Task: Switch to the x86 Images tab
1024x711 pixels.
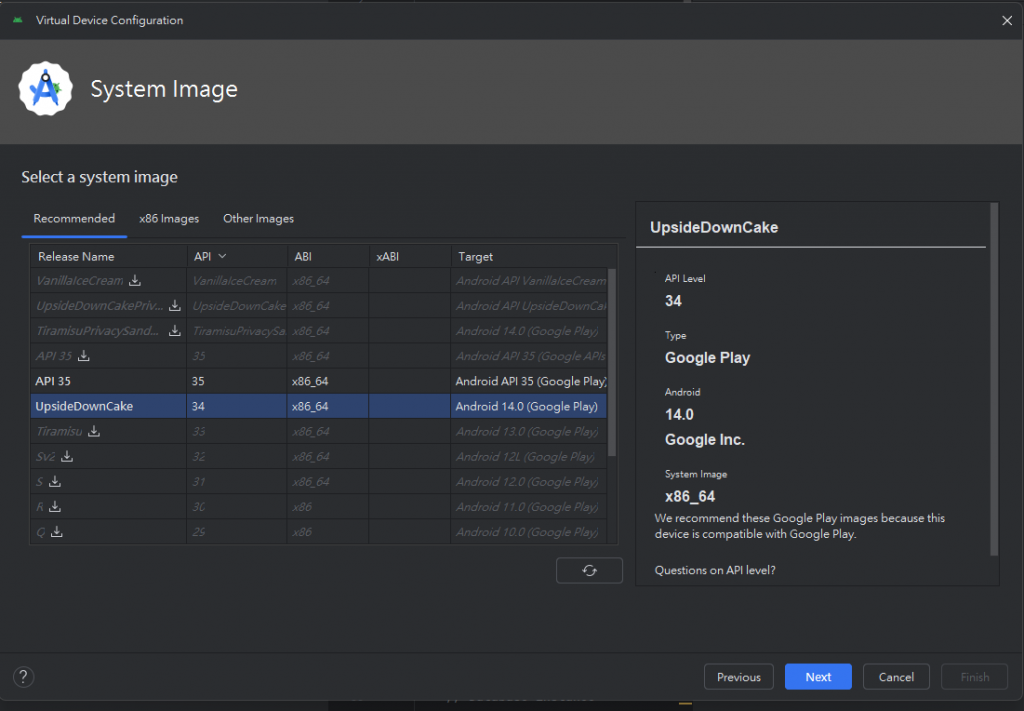Action: 169,219
